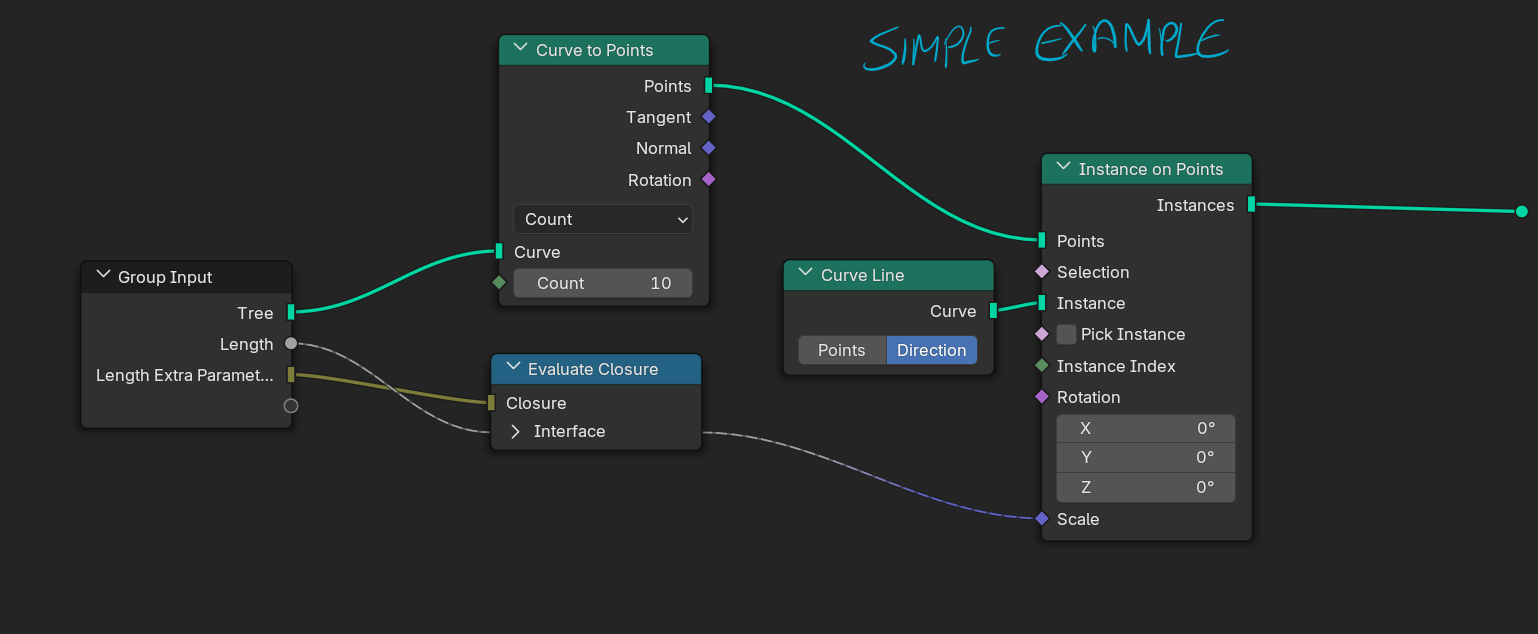Click Rotation output socket on Curve to Points
Viewport: 1538px width, 634px height.
[x=708, y=180]
